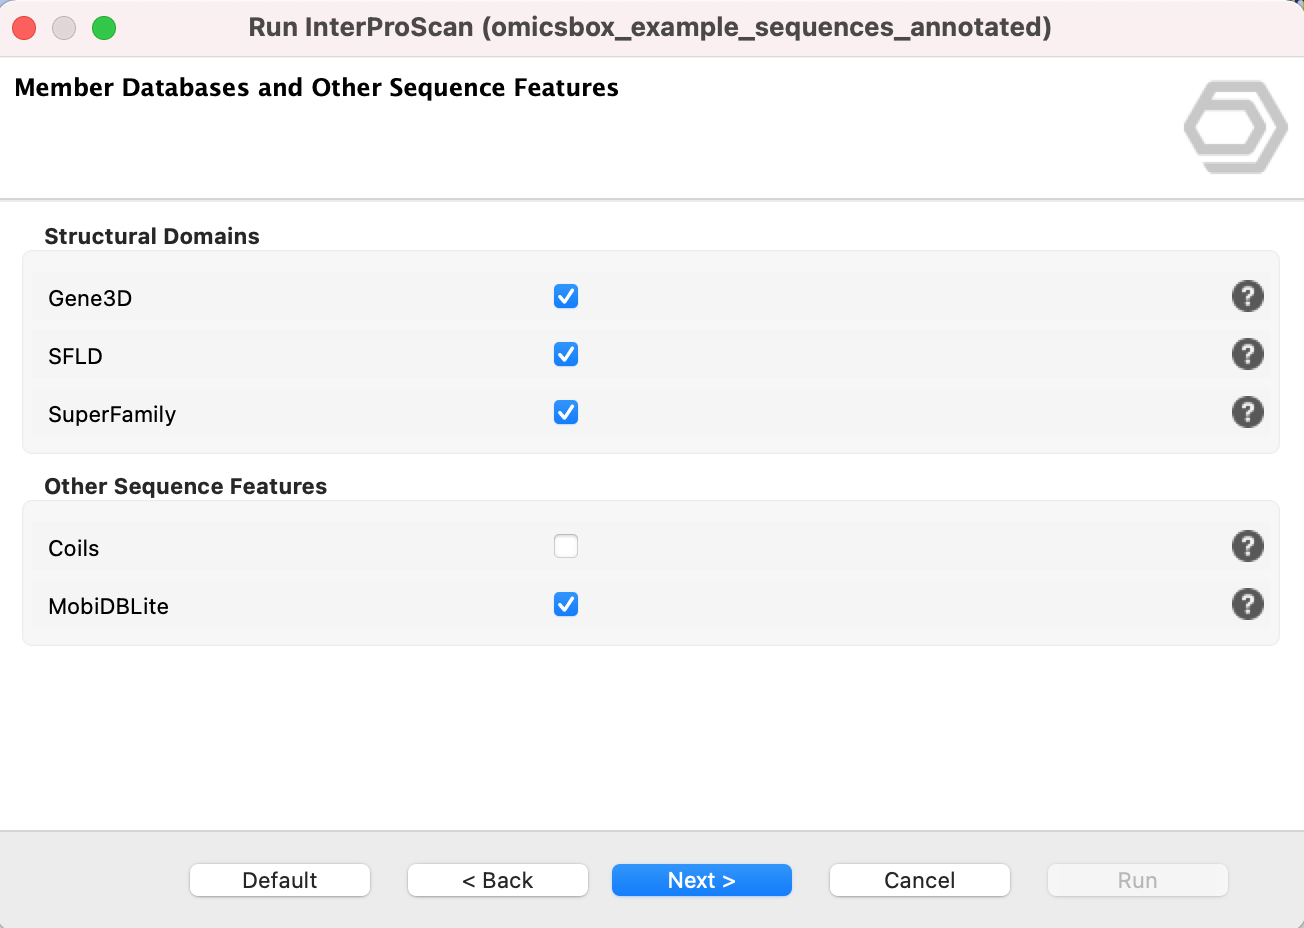The image size is (1304, 928).
Task: Open the Coils help icon
Action: tap(1247, 547)
